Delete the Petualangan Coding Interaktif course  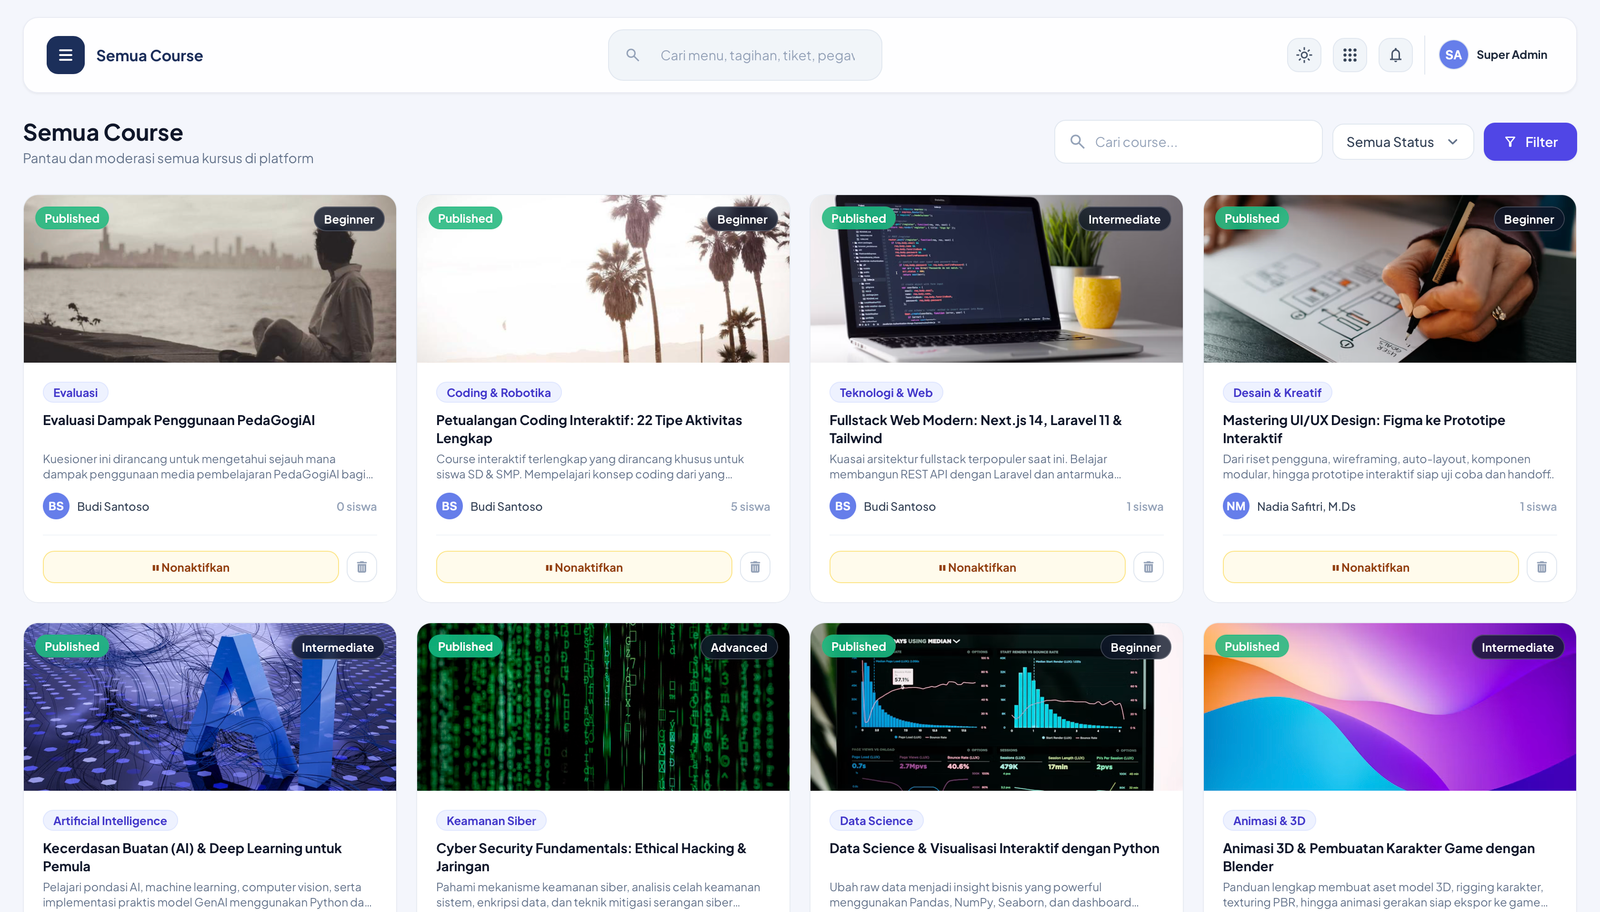pos(755,567)
